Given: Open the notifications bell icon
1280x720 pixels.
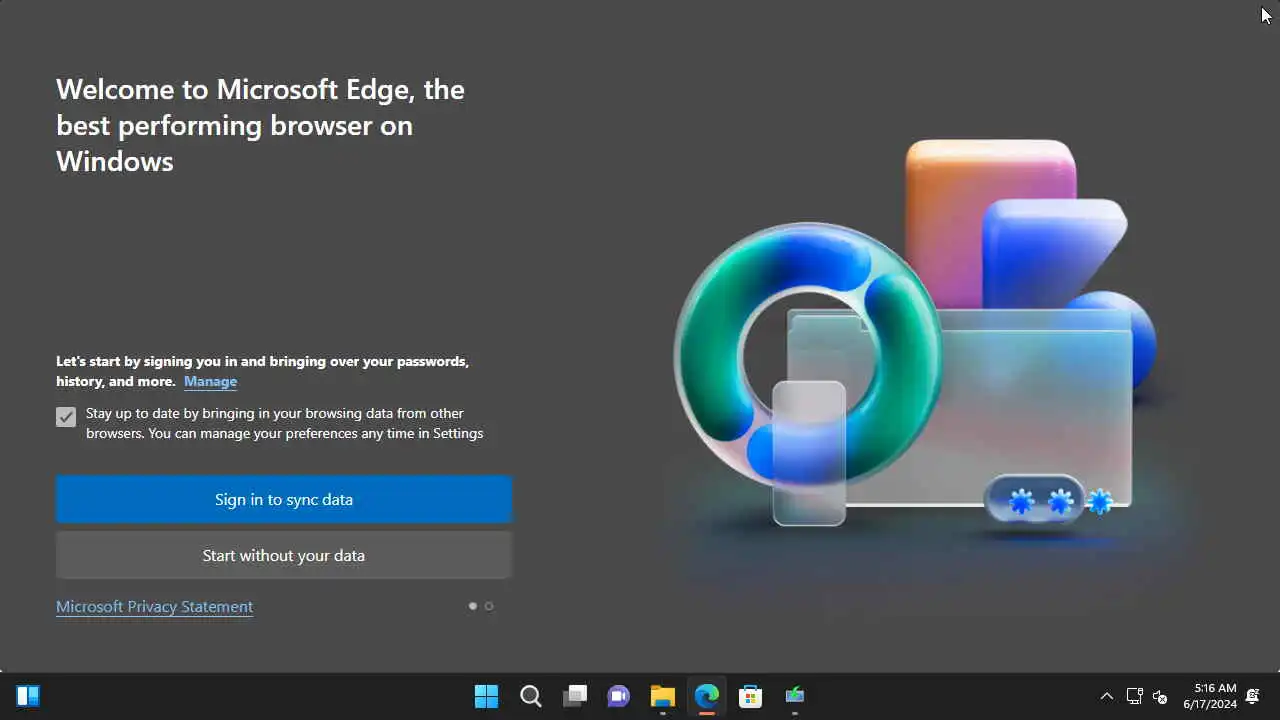Looking at the screenshot, I should [x=1252, y=696].
